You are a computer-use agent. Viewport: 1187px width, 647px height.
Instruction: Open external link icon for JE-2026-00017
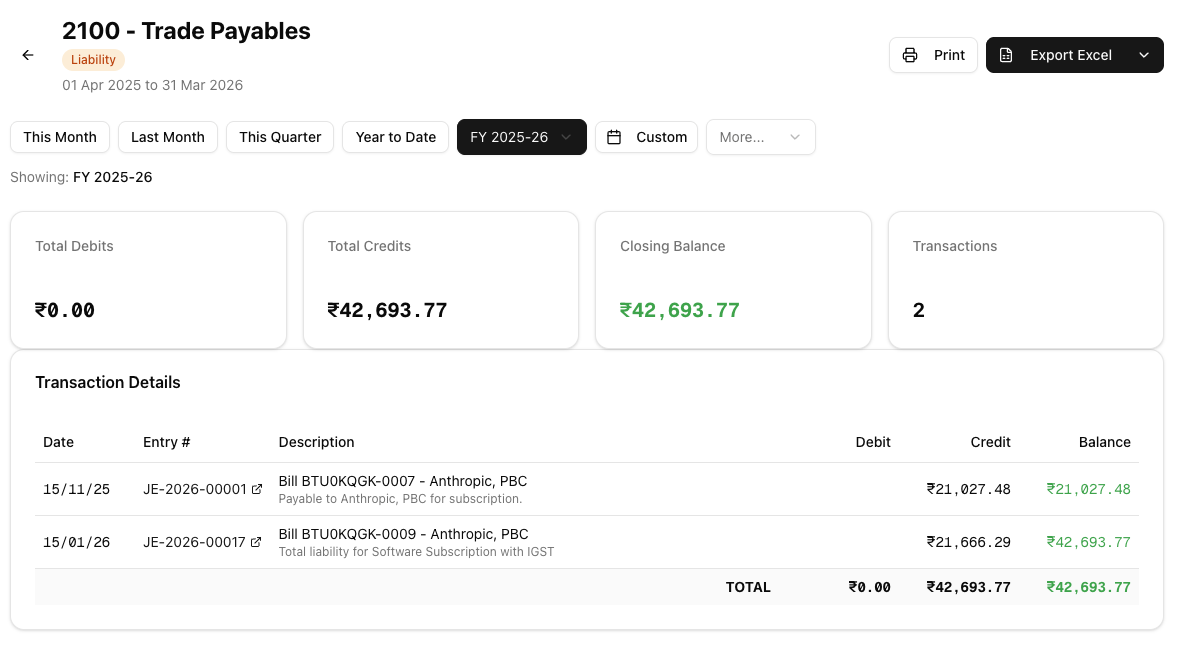(256, 542)
